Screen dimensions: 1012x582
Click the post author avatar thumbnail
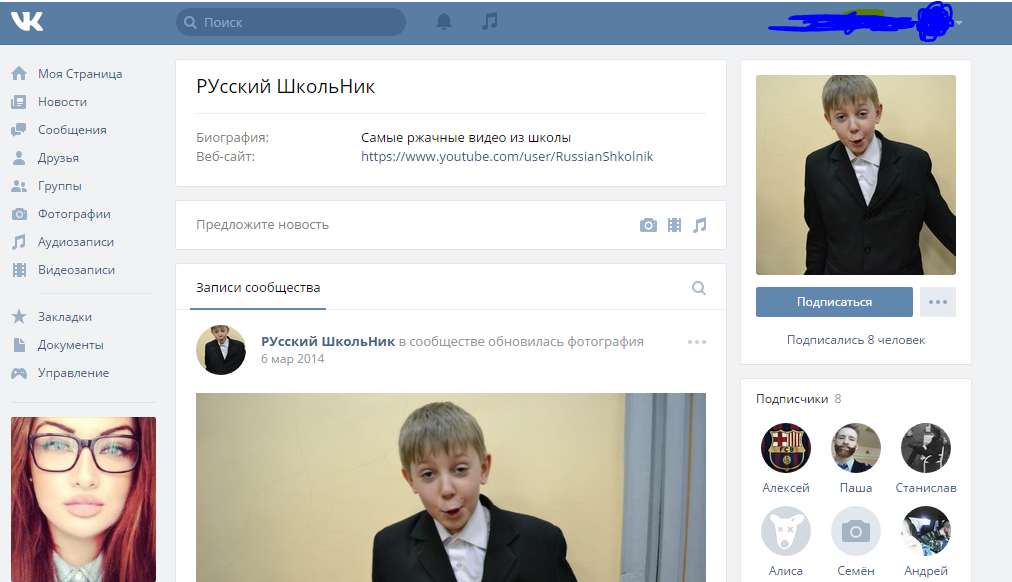point(221,350)
